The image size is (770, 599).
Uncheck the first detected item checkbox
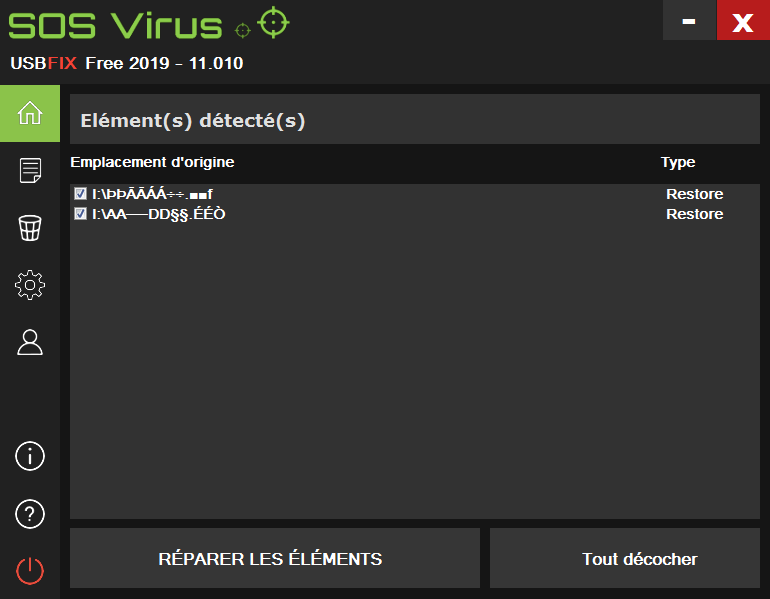(81, 194)
